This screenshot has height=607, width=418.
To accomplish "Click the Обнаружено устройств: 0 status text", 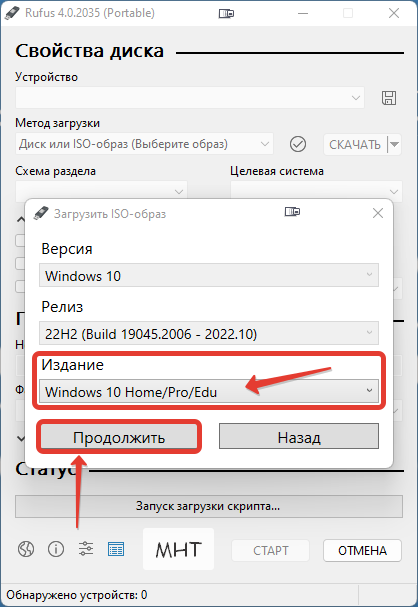I will point(77,594).
